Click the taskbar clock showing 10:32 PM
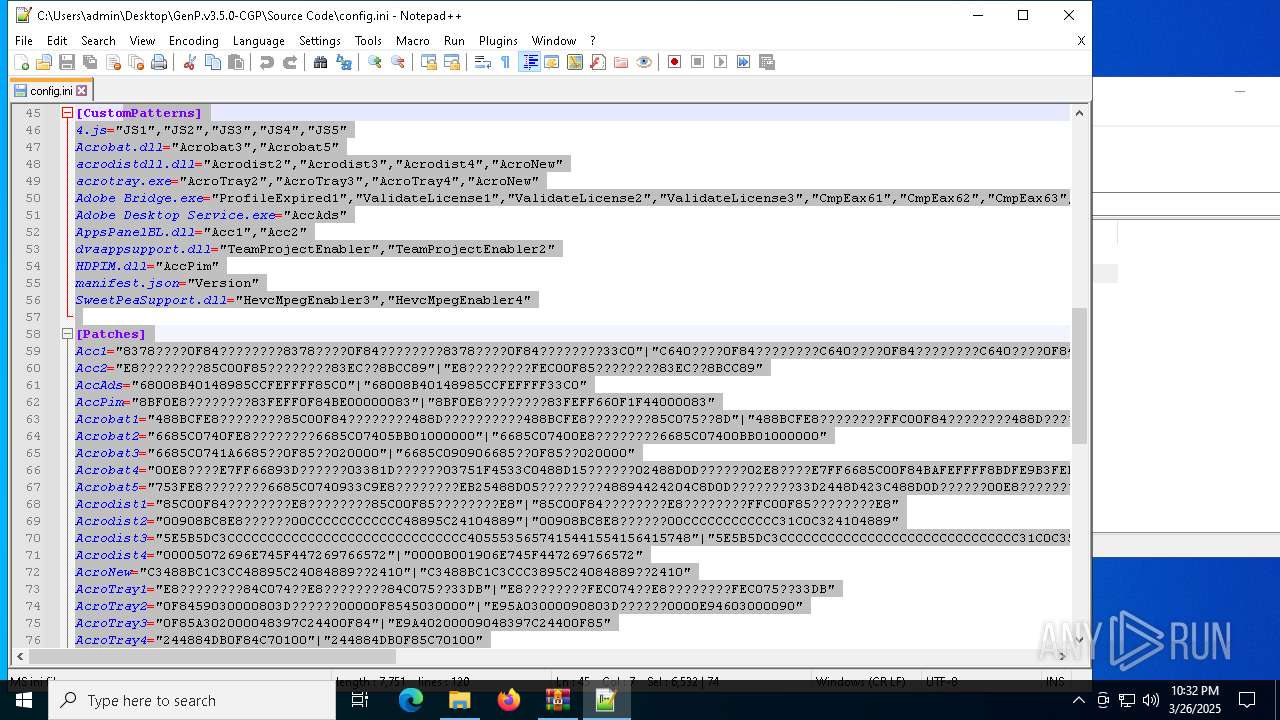Screen dimensions: 1280x720 (x=1195, y=700)
